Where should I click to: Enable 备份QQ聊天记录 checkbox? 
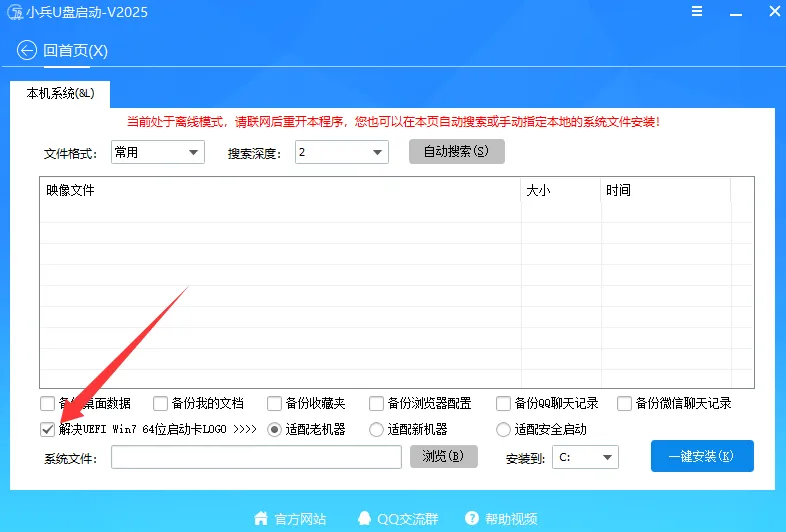[503, 403]
